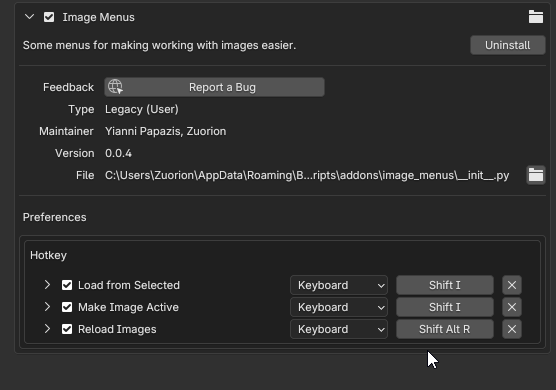Change Shift Alt R shortcut button
The image size is (556, 390).
coord(445,329)
